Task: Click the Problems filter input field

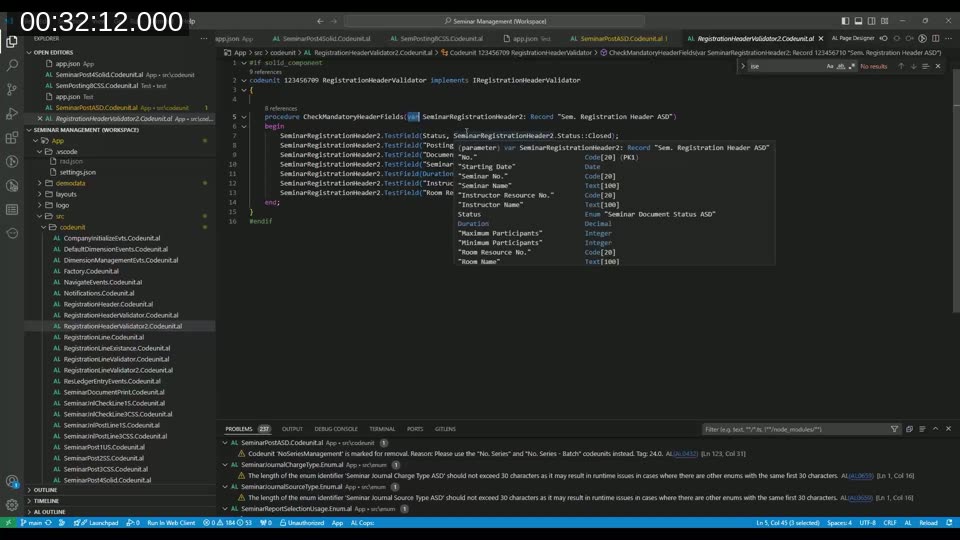Action: tap(795, 429)
